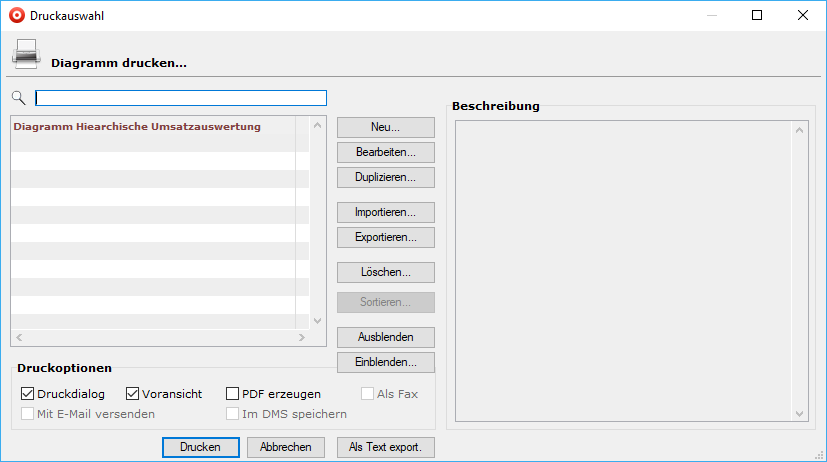Click the printer icon in header
The image size is (827, 462).
pyautogui.click(x=26, y=54)
